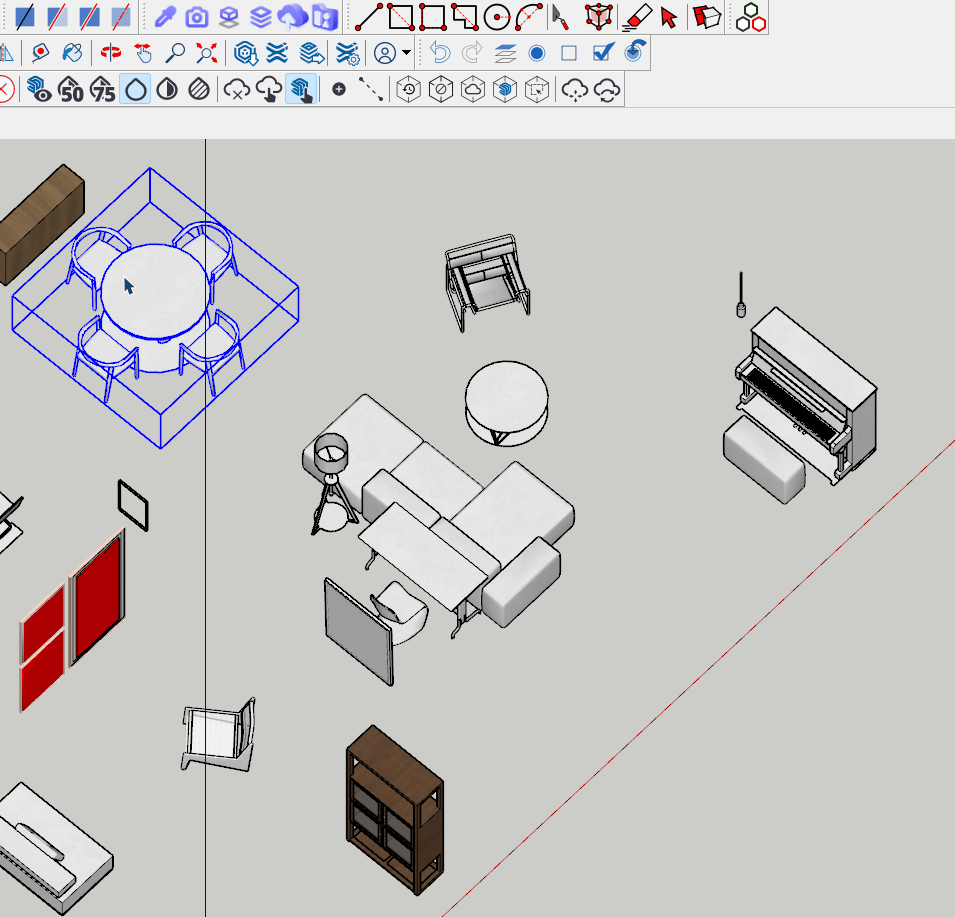
Task: Click the cloud upload icon in top toolbar
Action: pos(293,17)
